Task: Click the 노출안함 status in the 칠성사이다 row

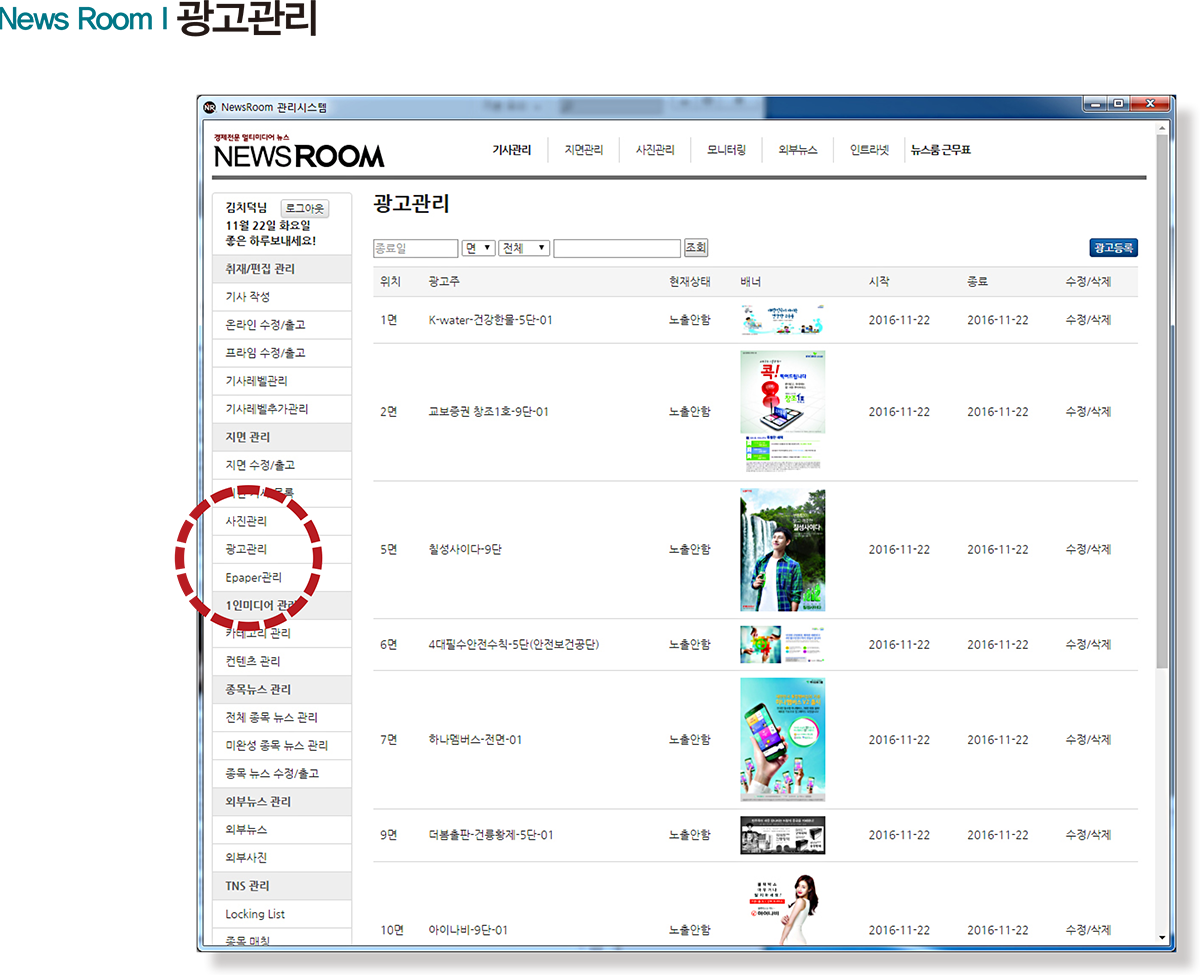Action: point(690,550)
